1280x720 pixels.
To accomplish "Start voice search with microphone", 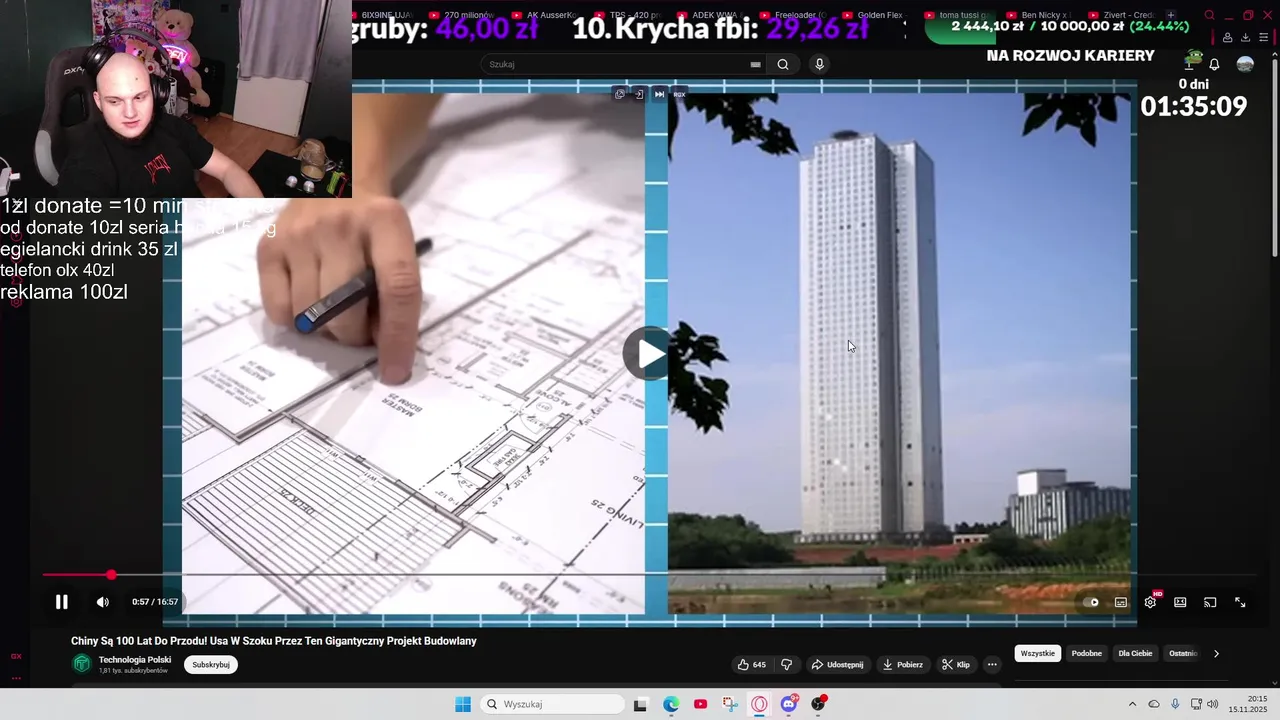I will 819,64.
